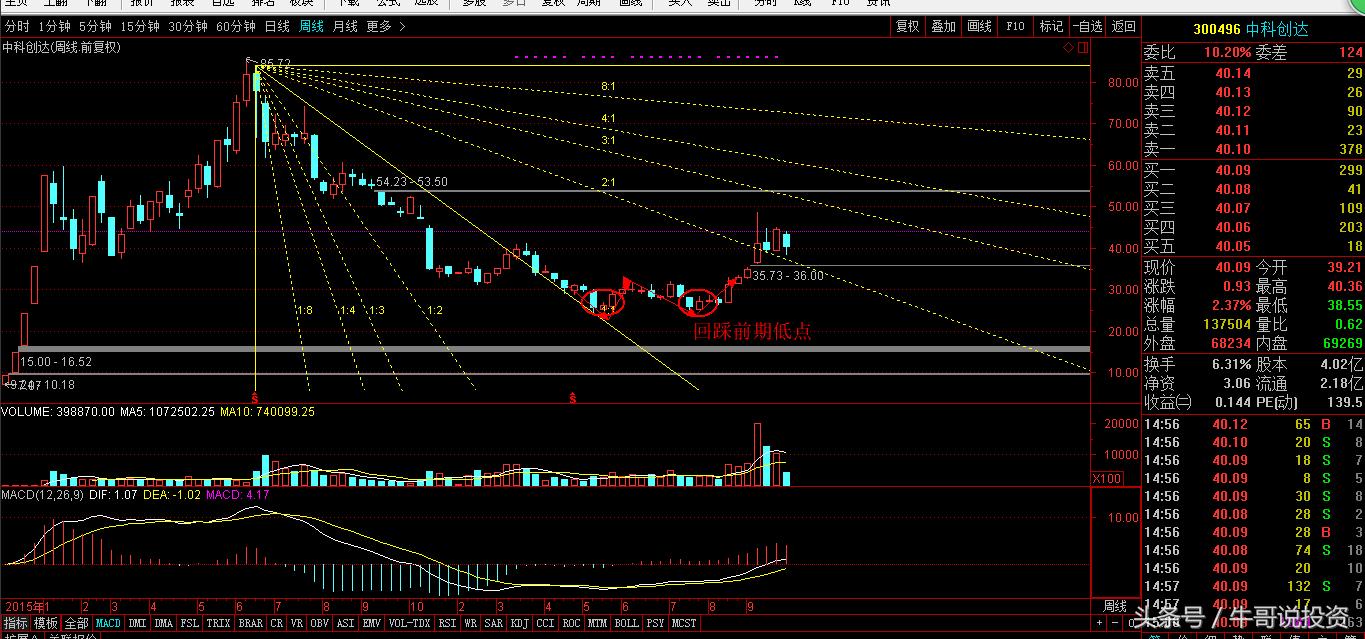Open the 画线 drawing tools
The image size is (1365, 639).
coord(979,27)
